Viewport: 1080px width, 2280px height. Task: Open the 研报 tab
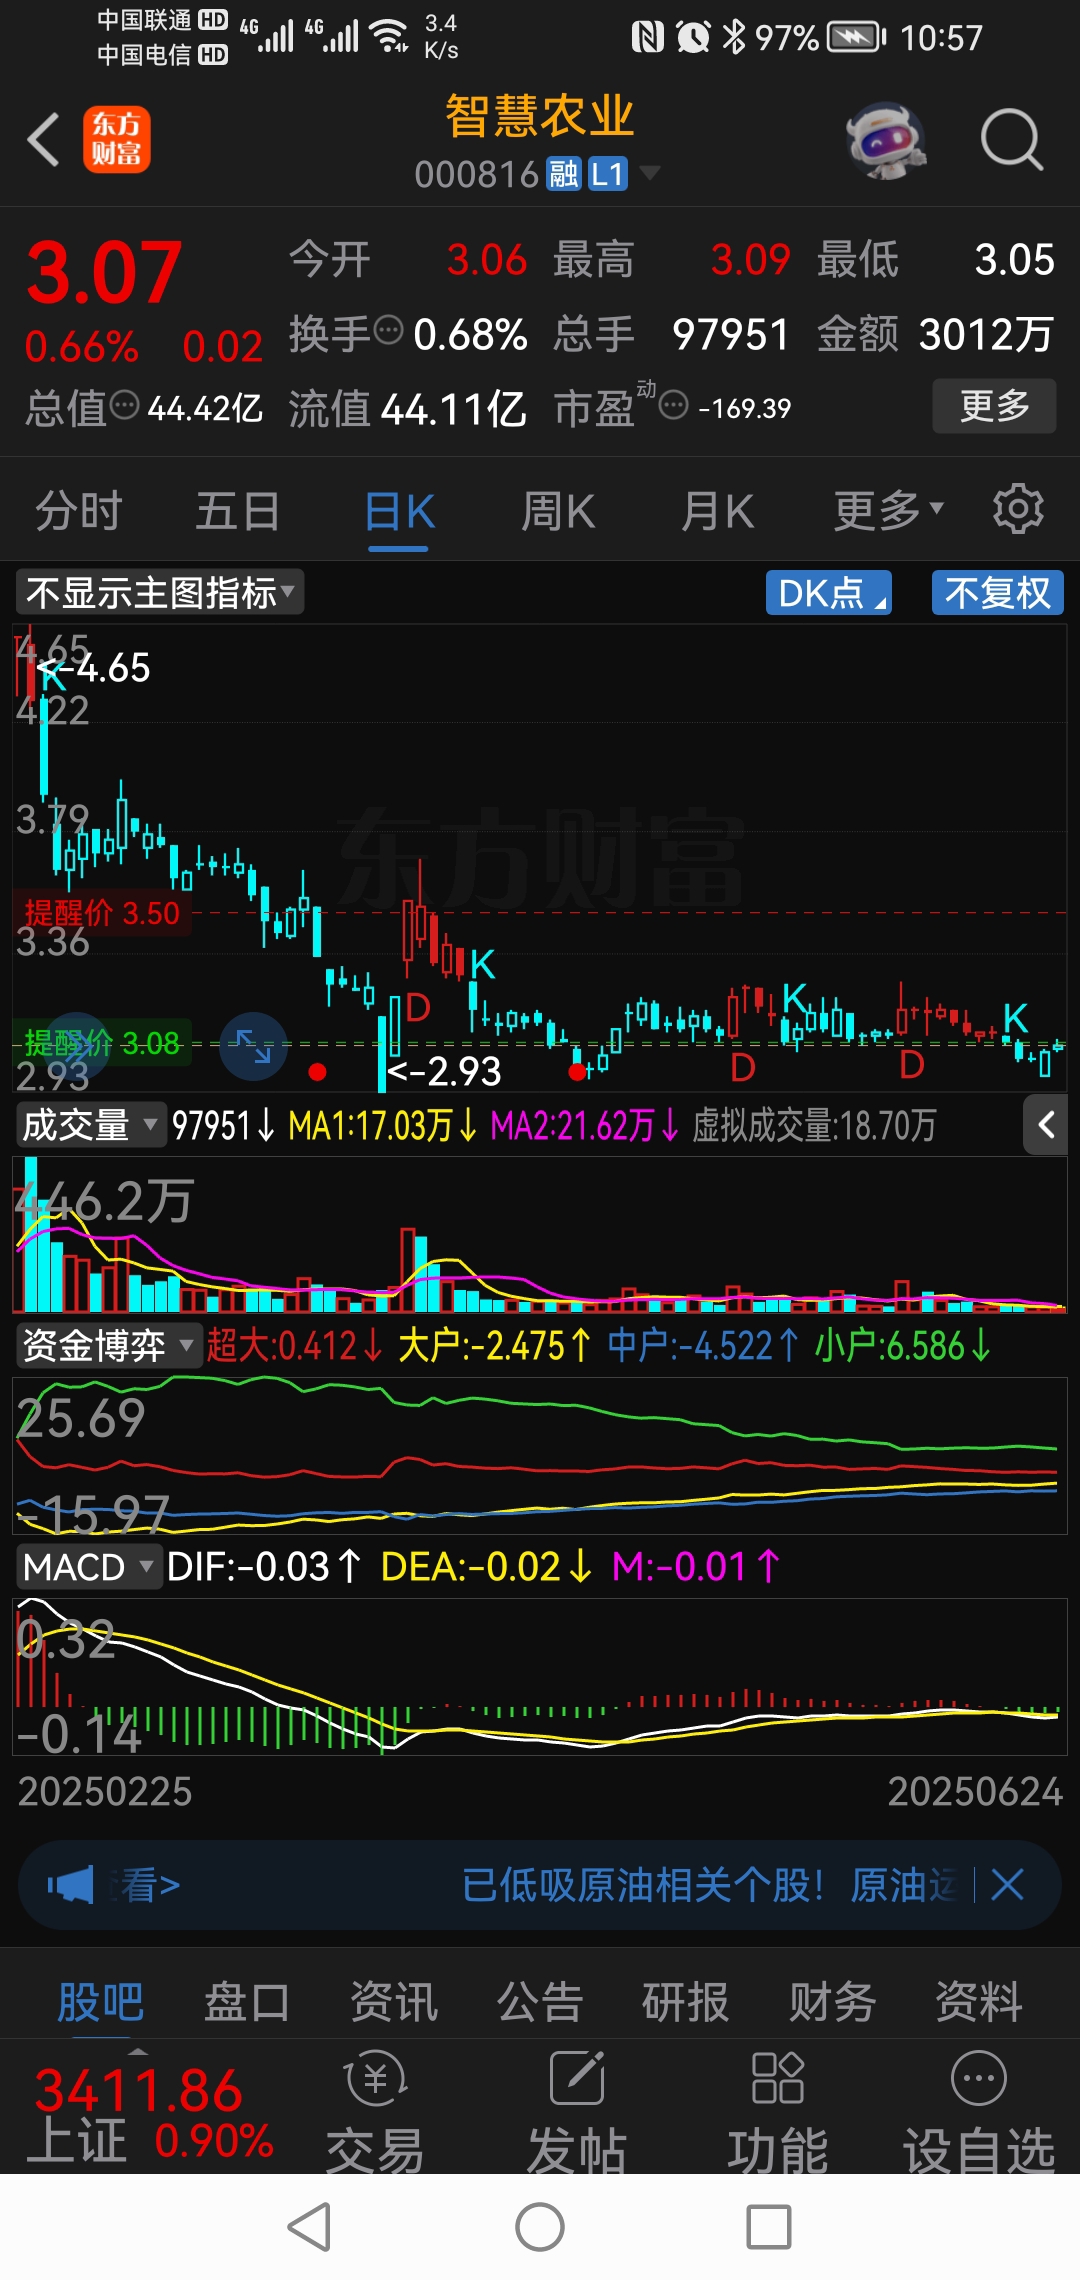[686, 2002]
